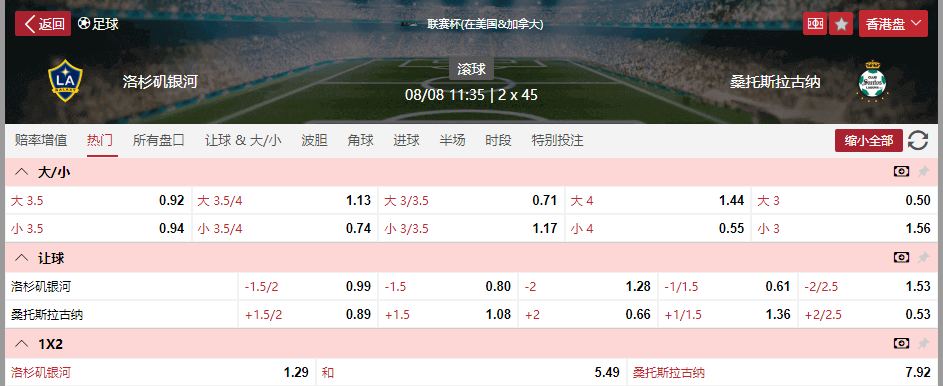Click the Santos Laguna team logo

click(873, 80)
